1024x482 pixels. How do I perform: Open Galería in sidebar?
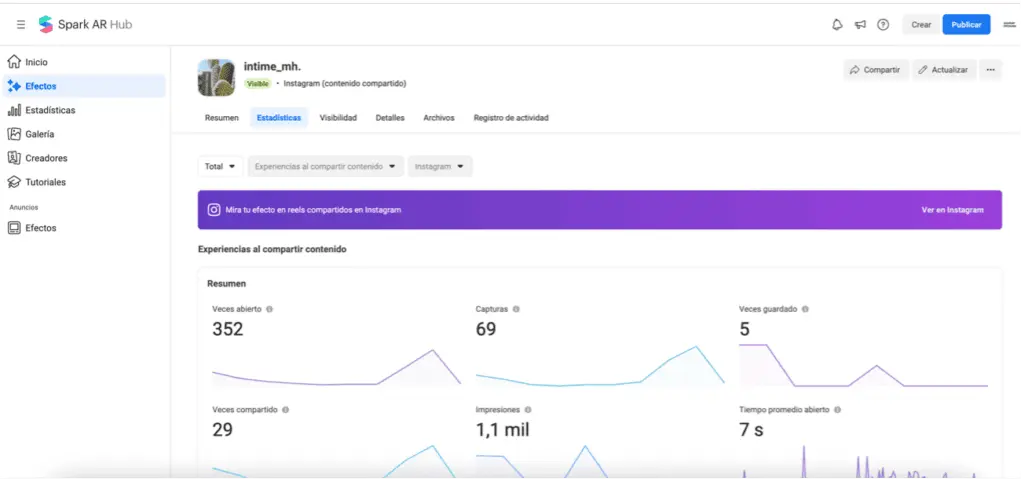pos(84,134)
